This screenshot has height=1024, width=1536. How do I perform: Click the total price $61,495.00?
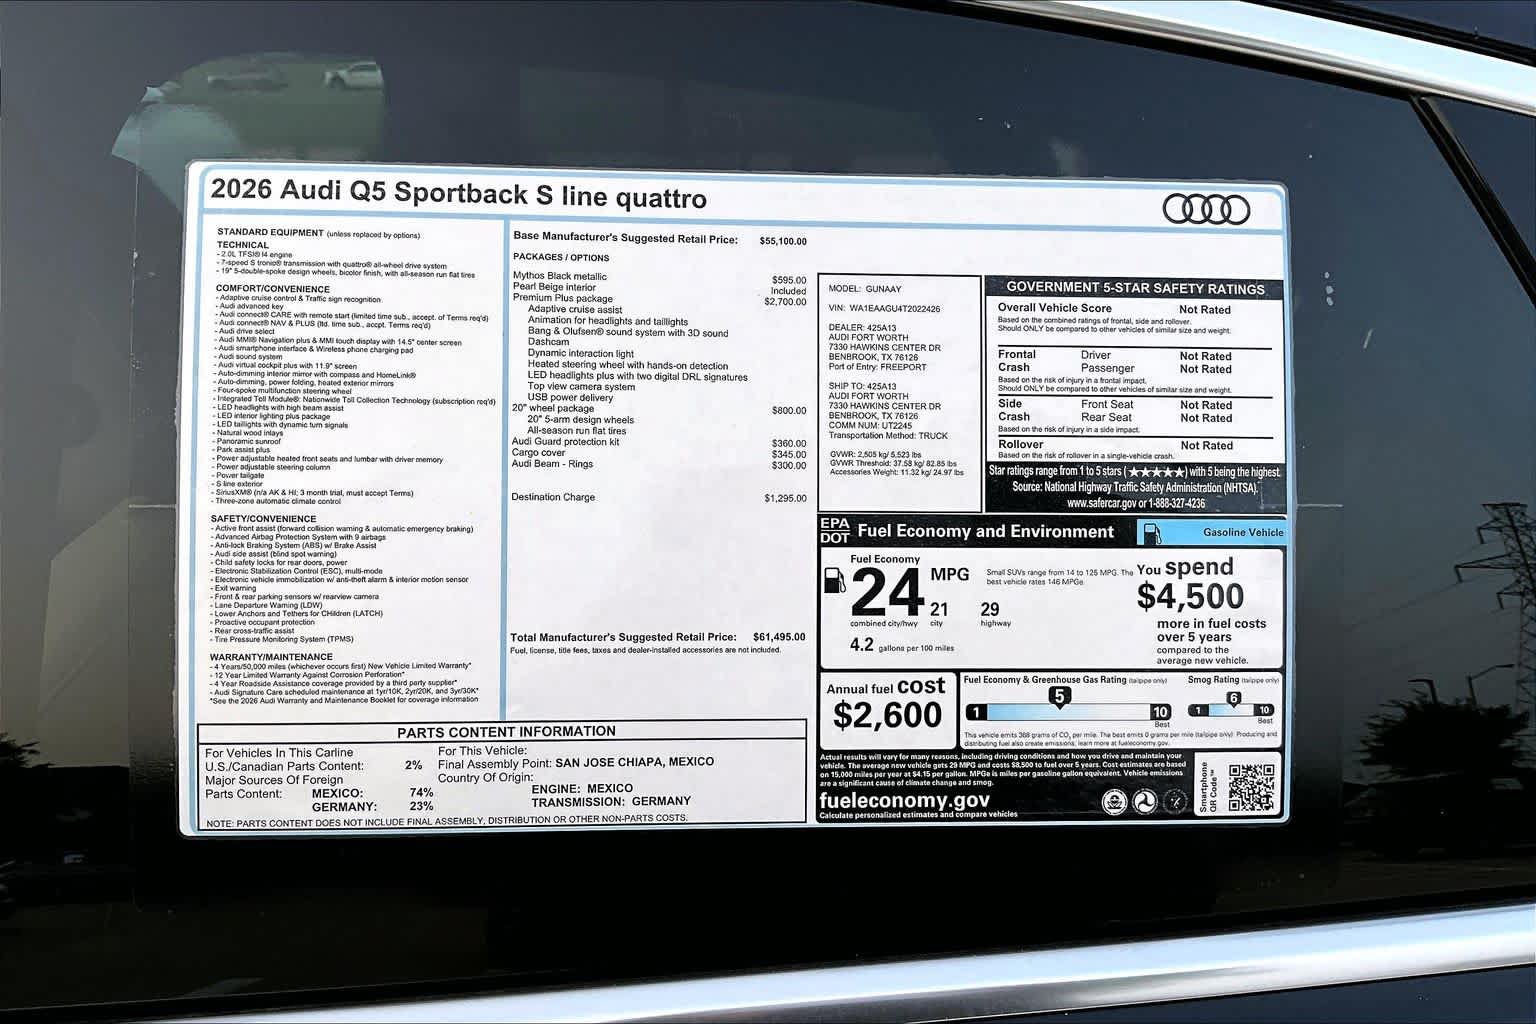(x=779, y=637)
